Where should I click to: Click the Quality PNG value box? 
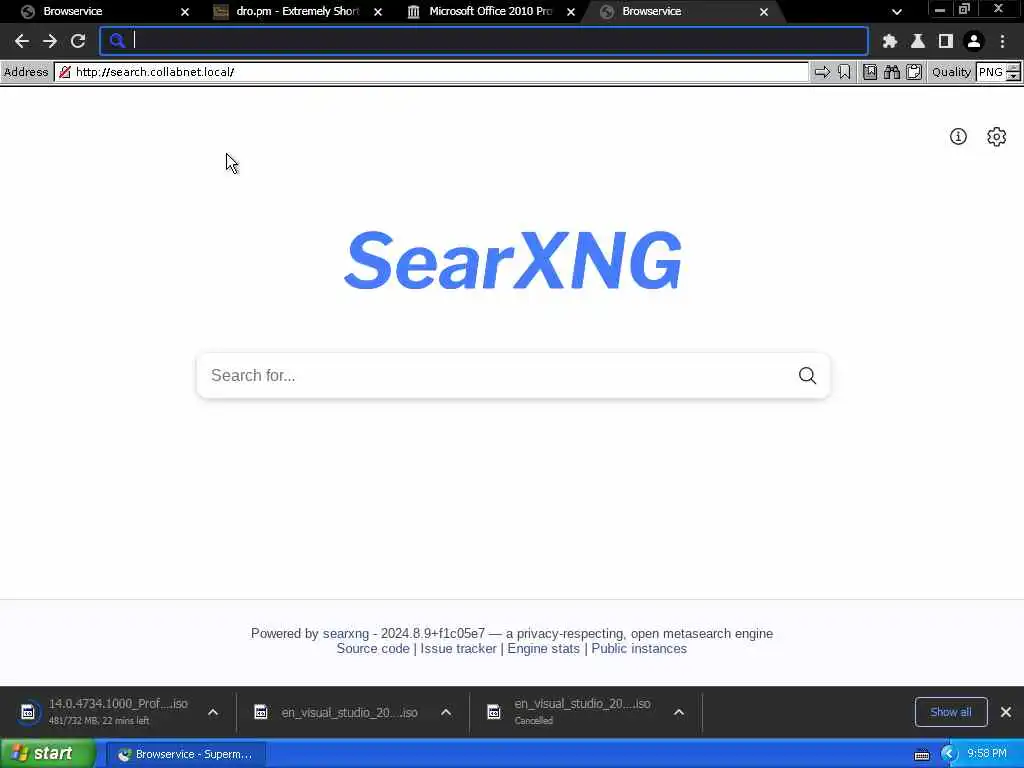click(x=991, y=72)
